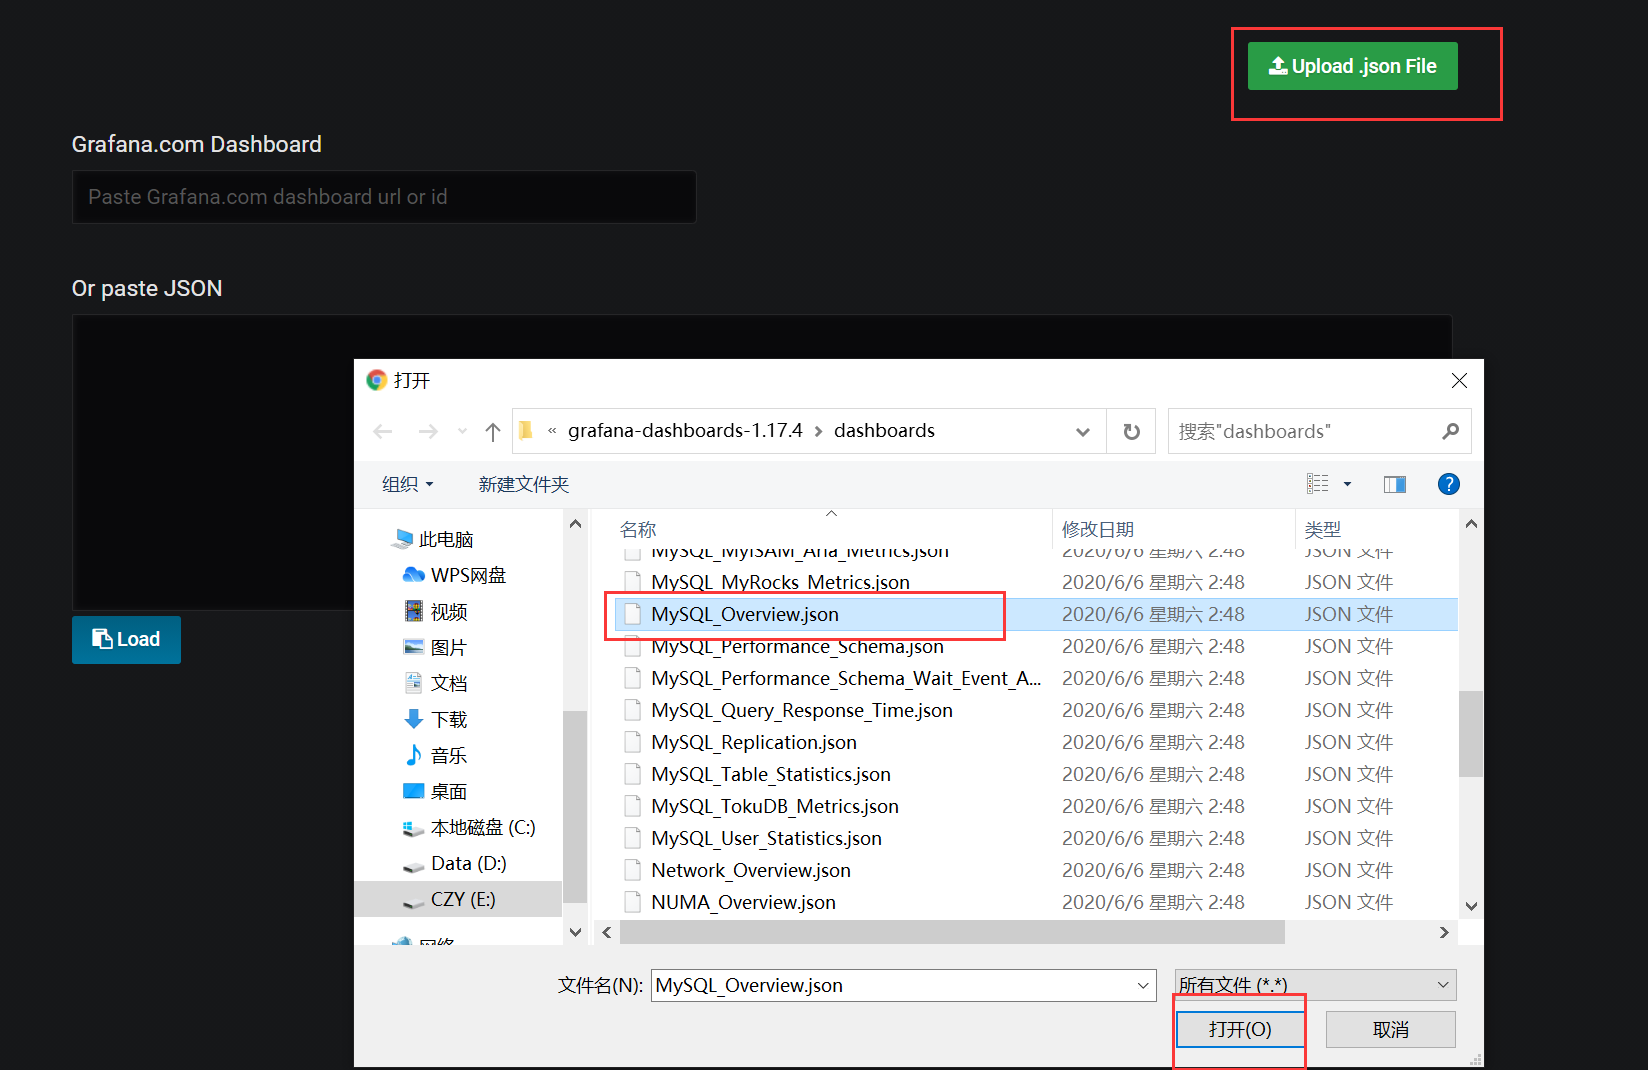Open the view options dropdown arrow
The height and width of the screenshot is (1070, 1648).
coord(1347,484)
